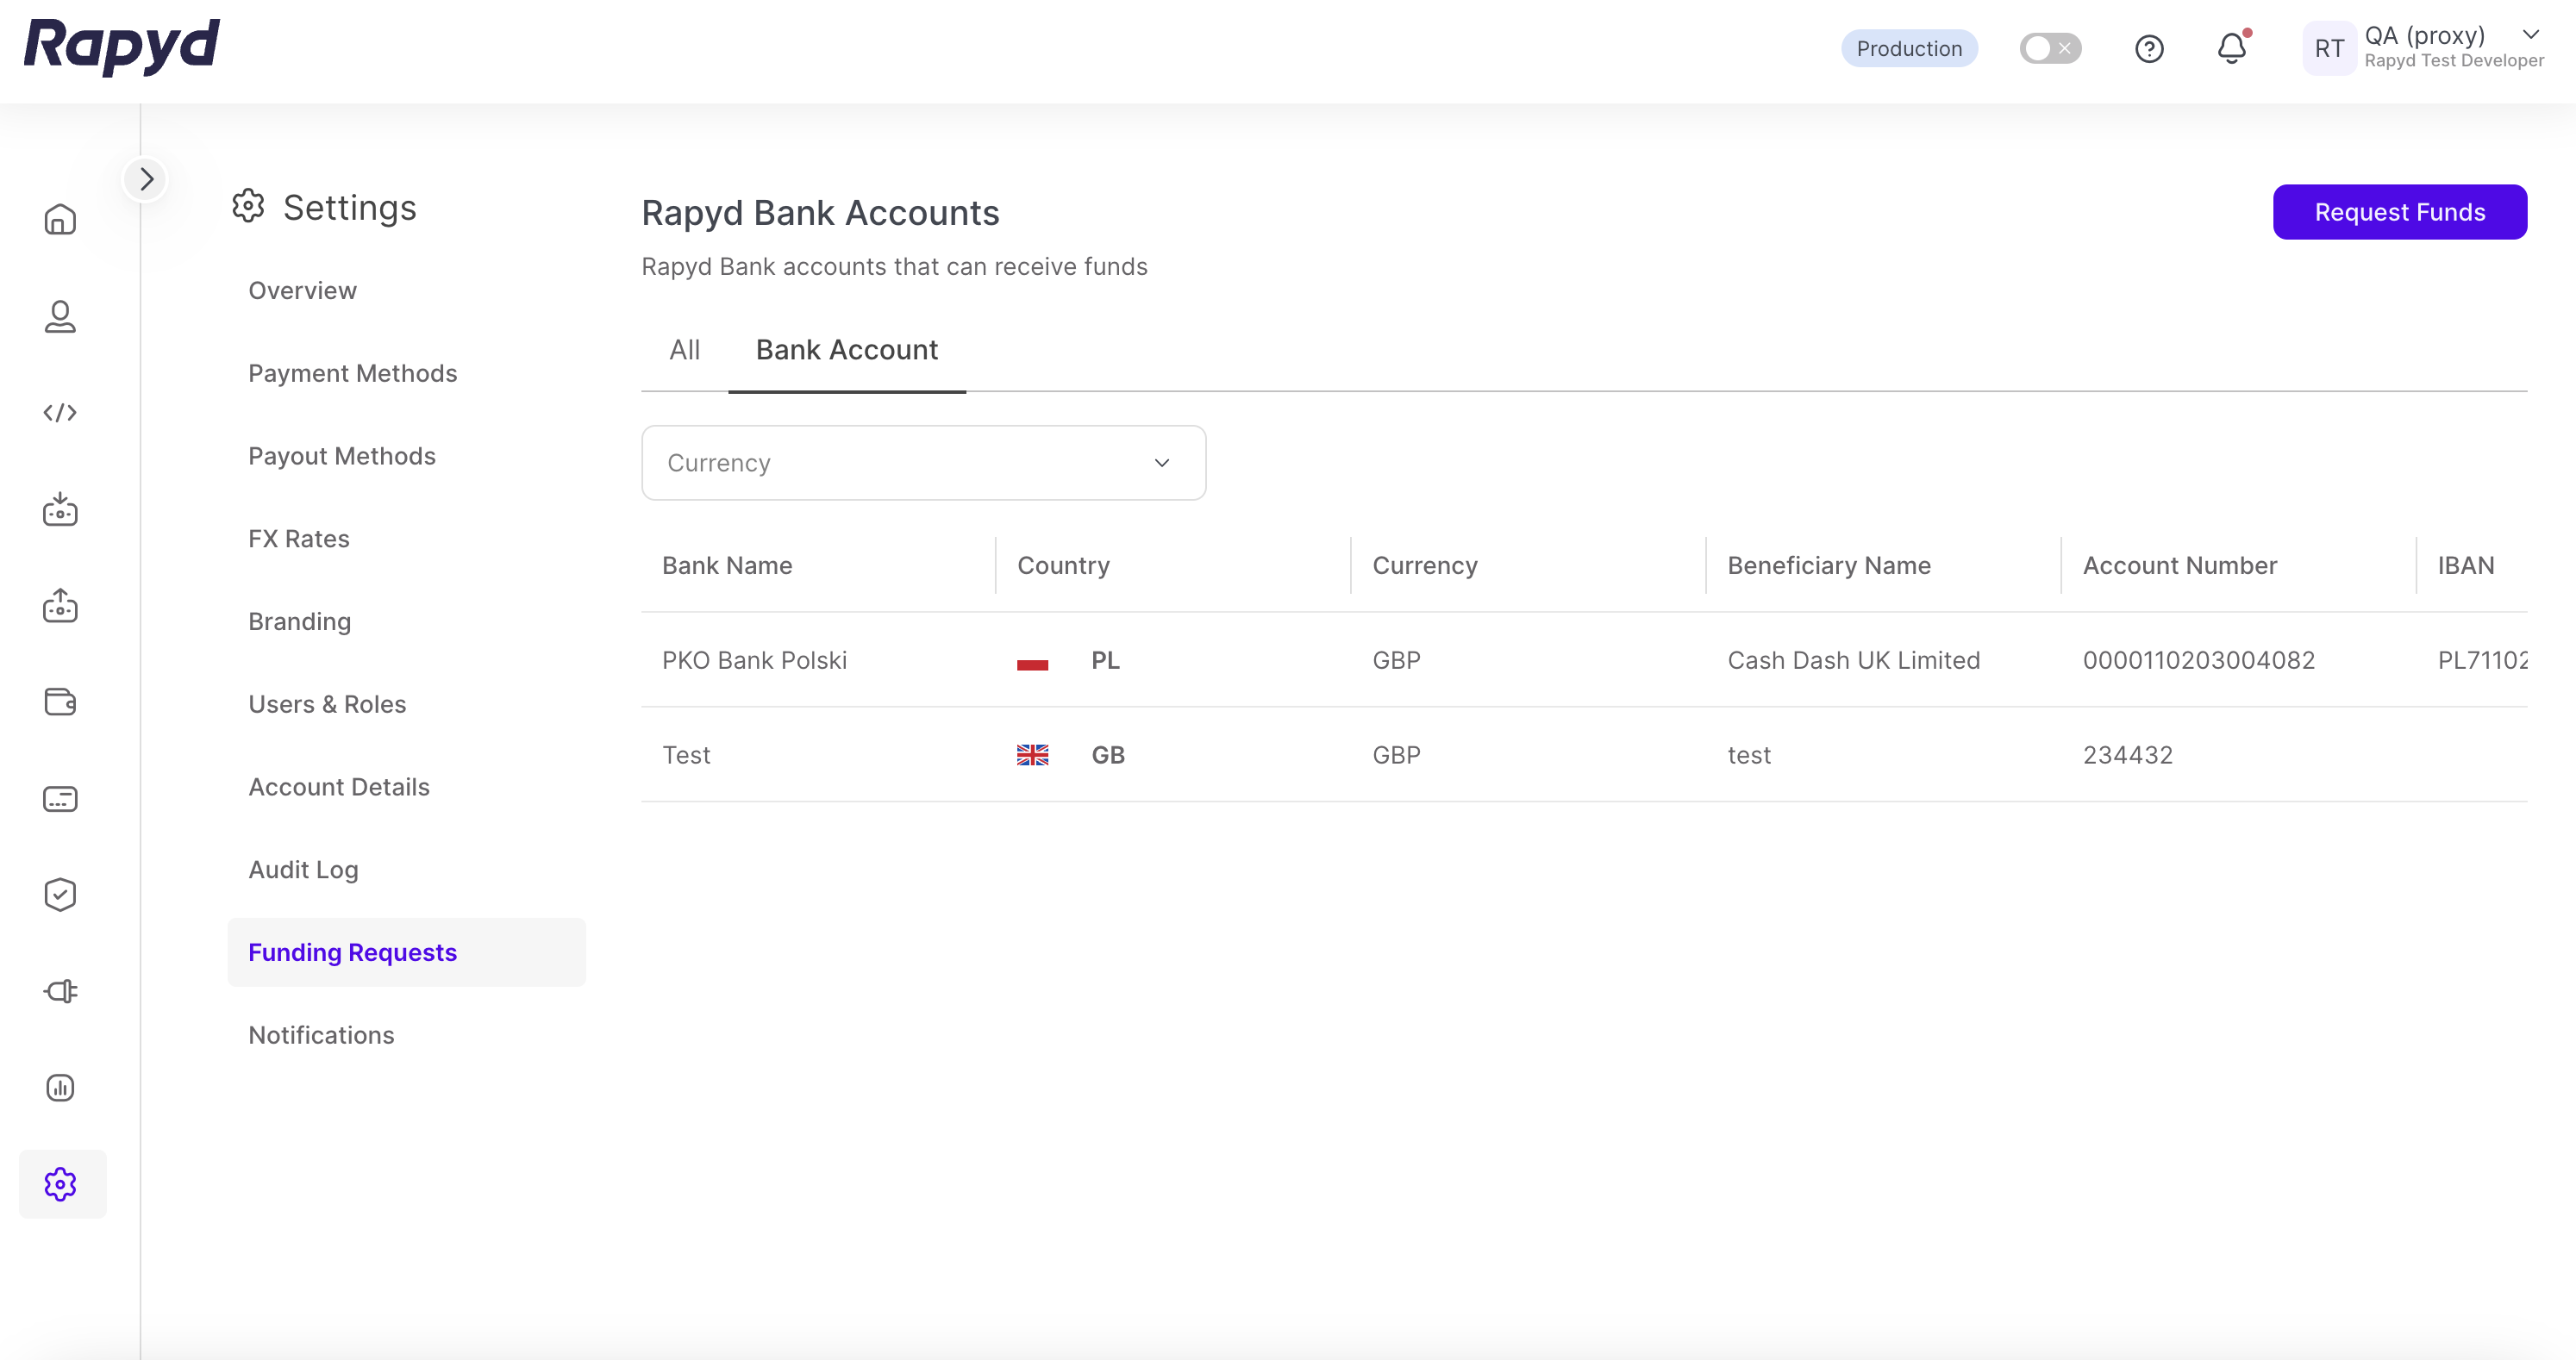2576x1360 pixels.
Task: Open the Developers code icon
Action: pyautogui.click(x=60, y=413)
